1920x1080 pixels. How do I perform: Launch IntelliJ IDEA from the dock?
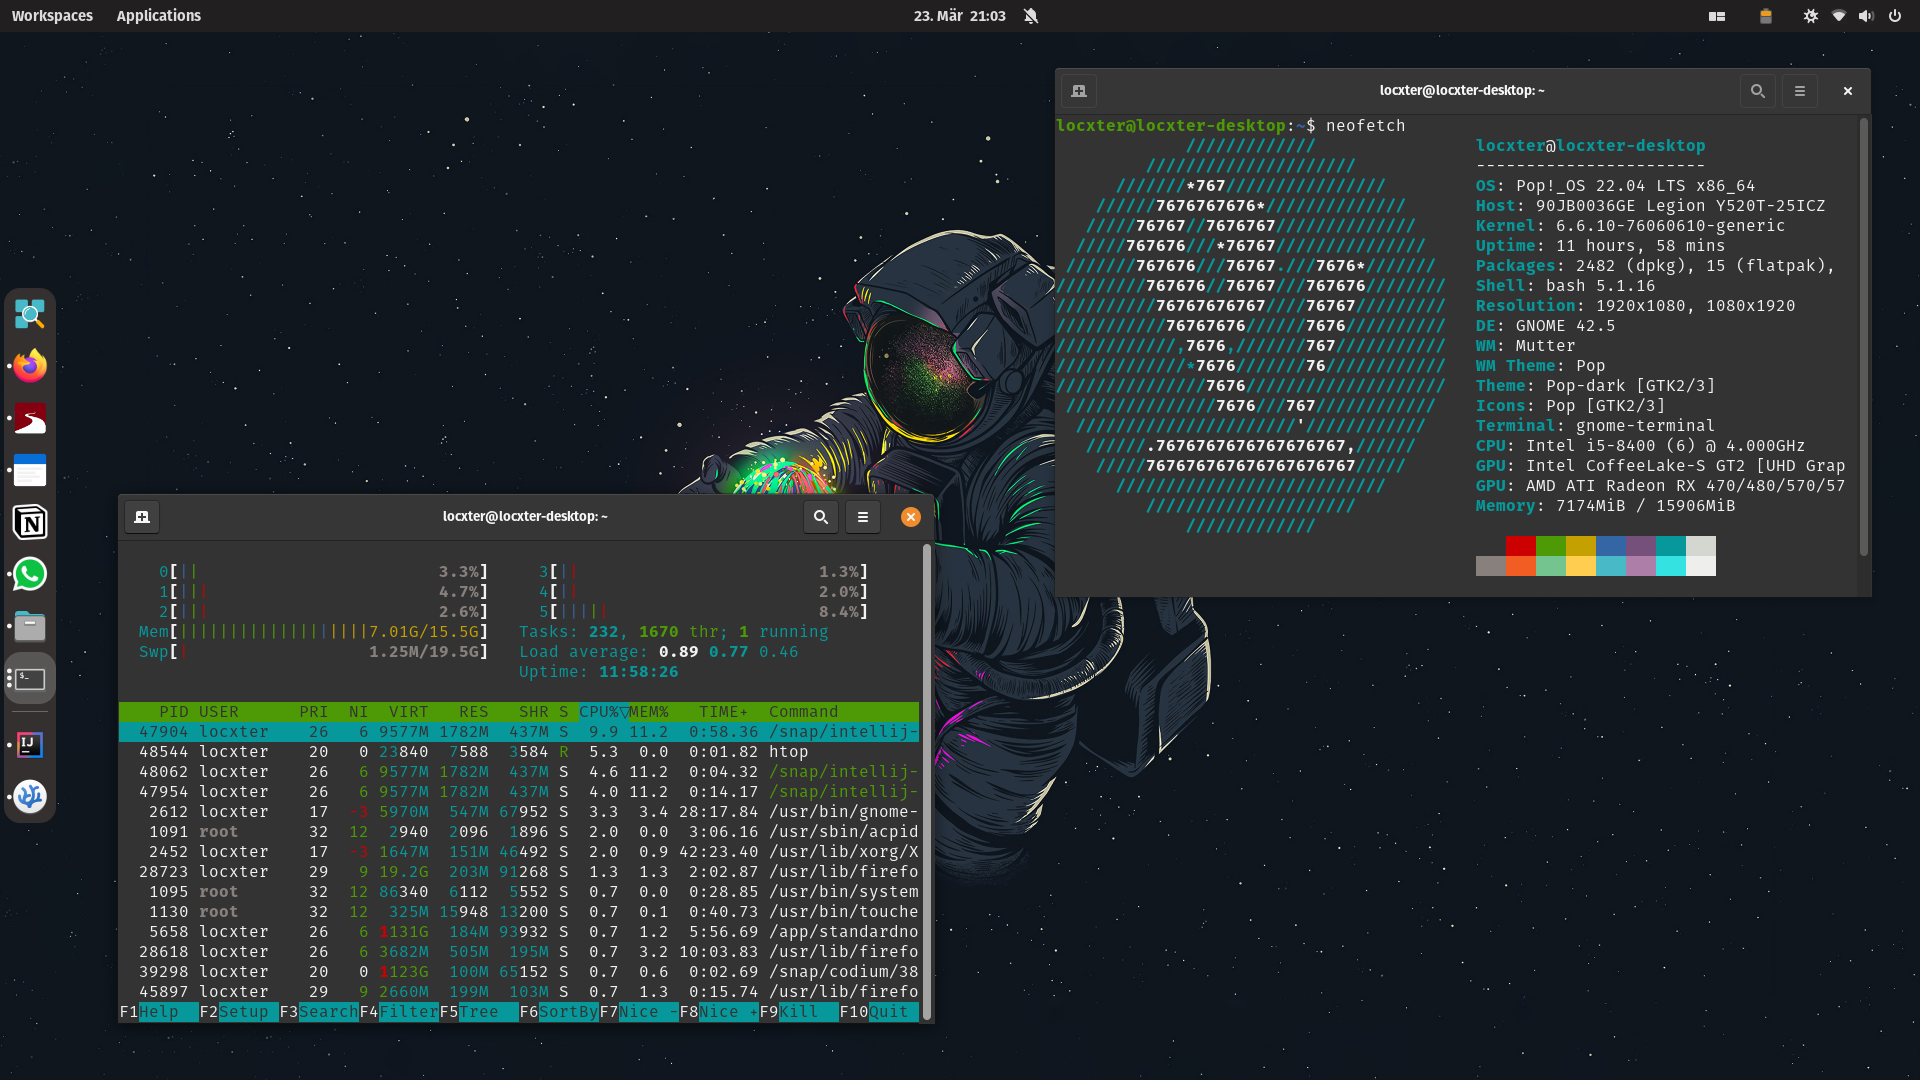click(x=30, y=745)
